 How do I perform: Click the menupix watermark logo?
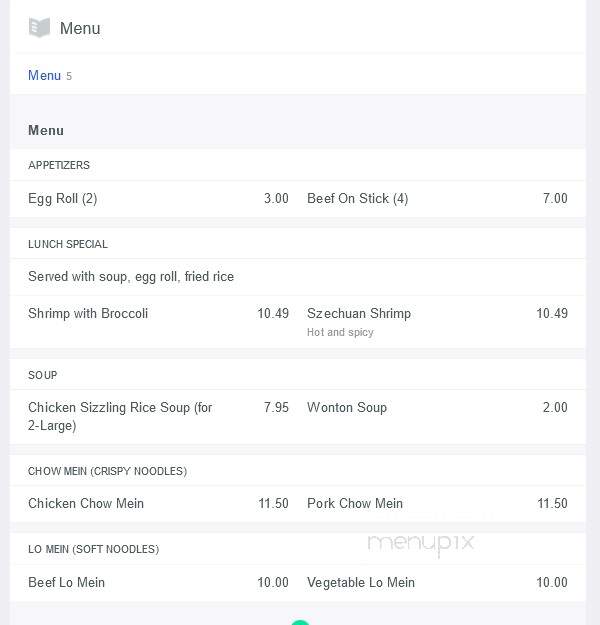click(421, 544)
